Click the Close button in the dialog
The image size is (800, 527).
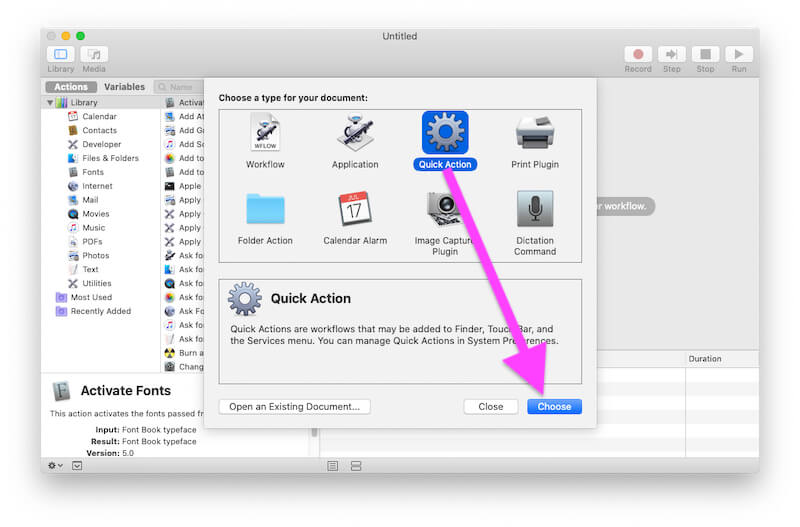tap(491, 407)
